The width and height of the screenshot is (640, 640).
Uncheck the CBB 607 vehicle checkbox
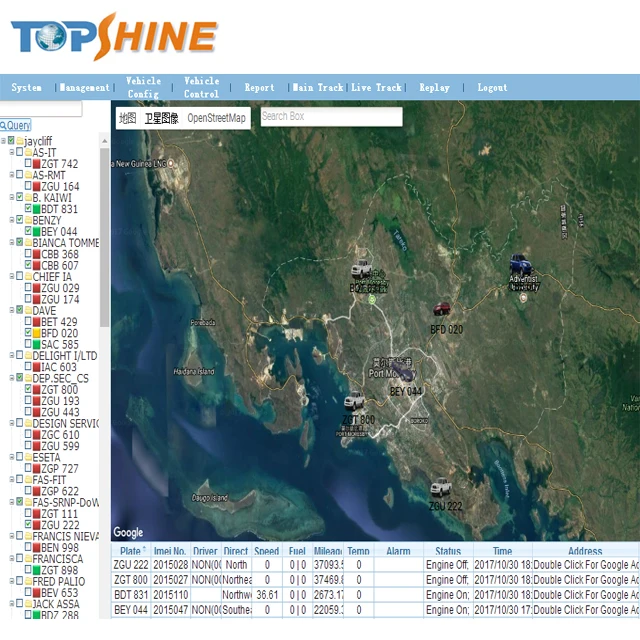[27, 266]
